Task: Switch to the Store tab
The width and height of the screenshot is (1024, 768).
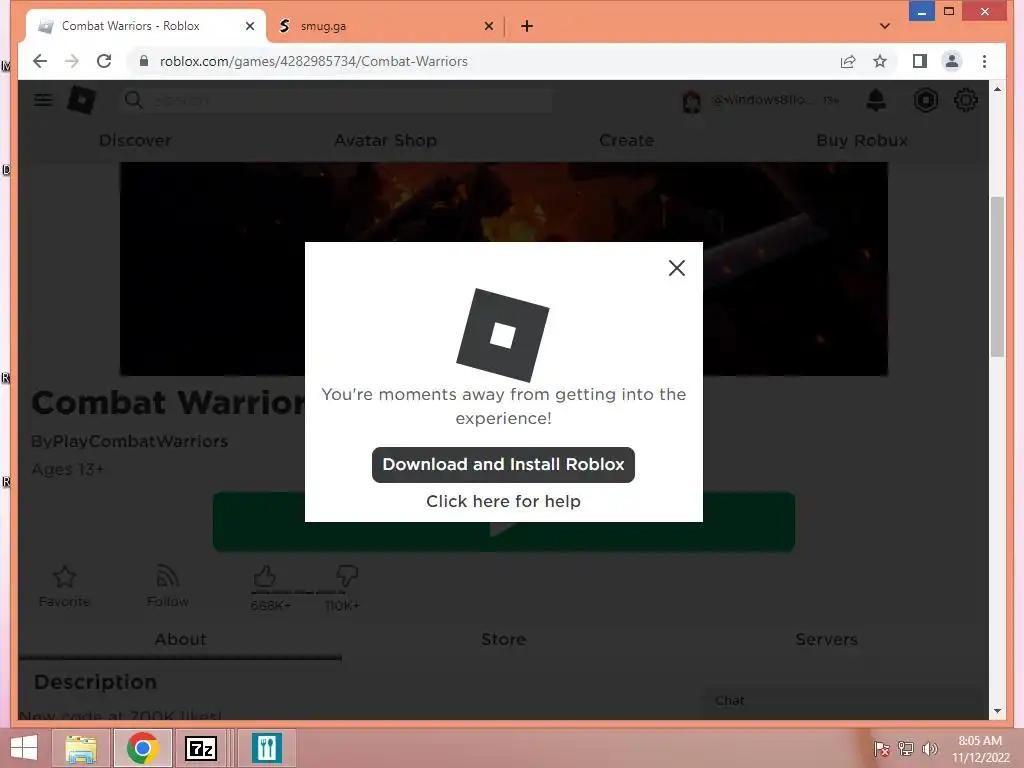Action: click(x=504, y=639)
